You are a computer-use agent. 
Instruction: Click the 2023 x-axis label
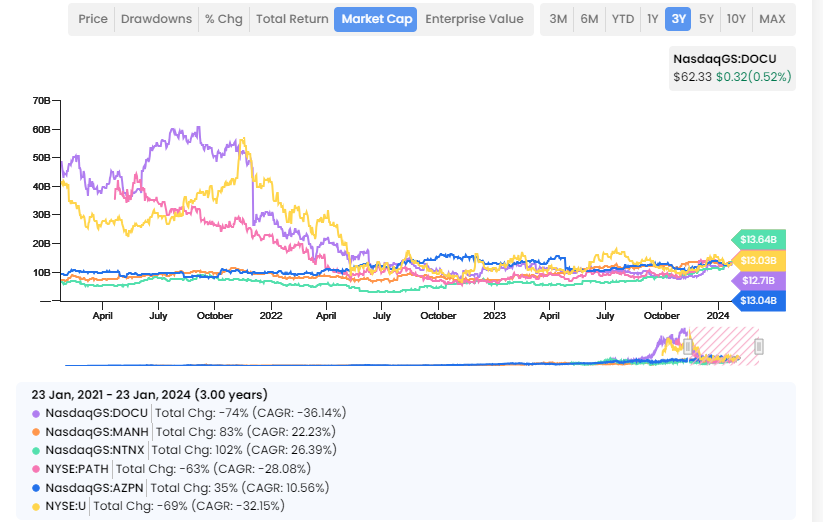(x=494, y=316)
